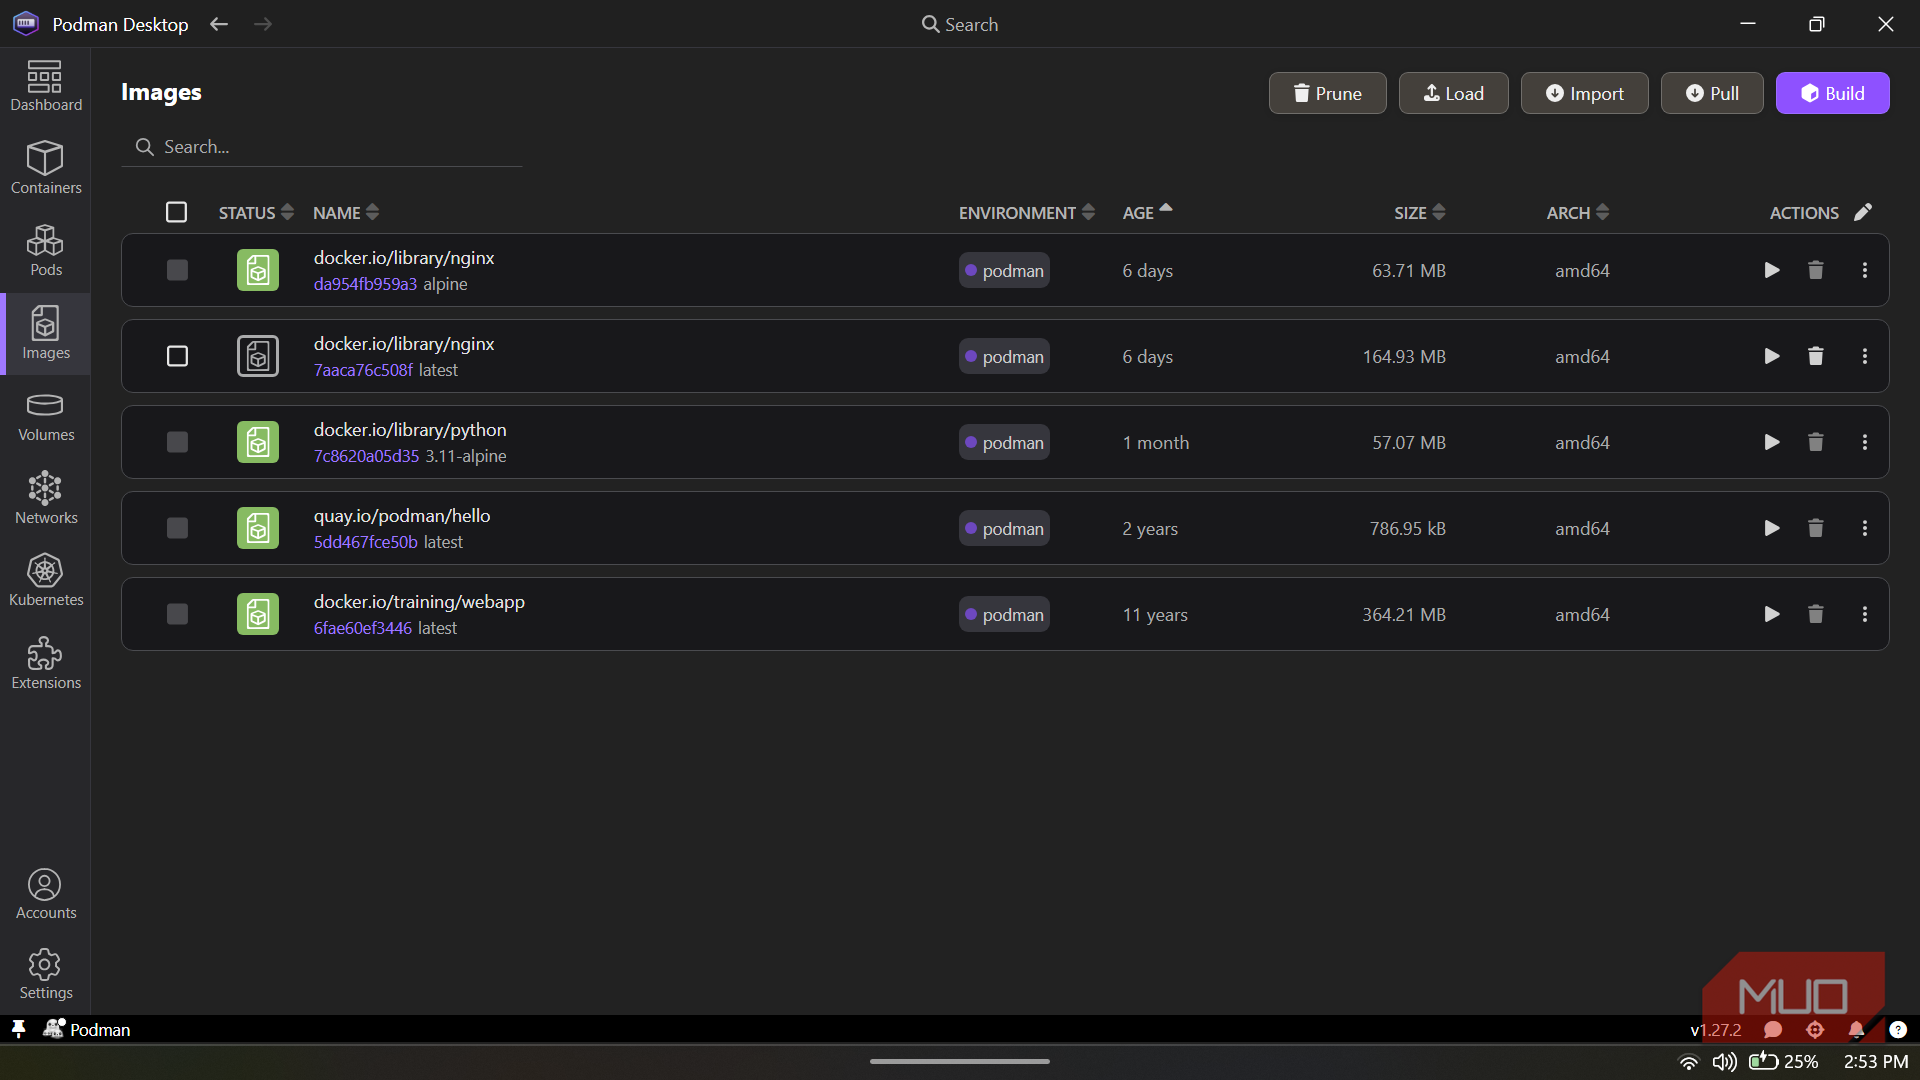Click the python image row checkbox
Viewport: 1920px width, 1080px height.
pyautogui.click(x=177, y=442)
